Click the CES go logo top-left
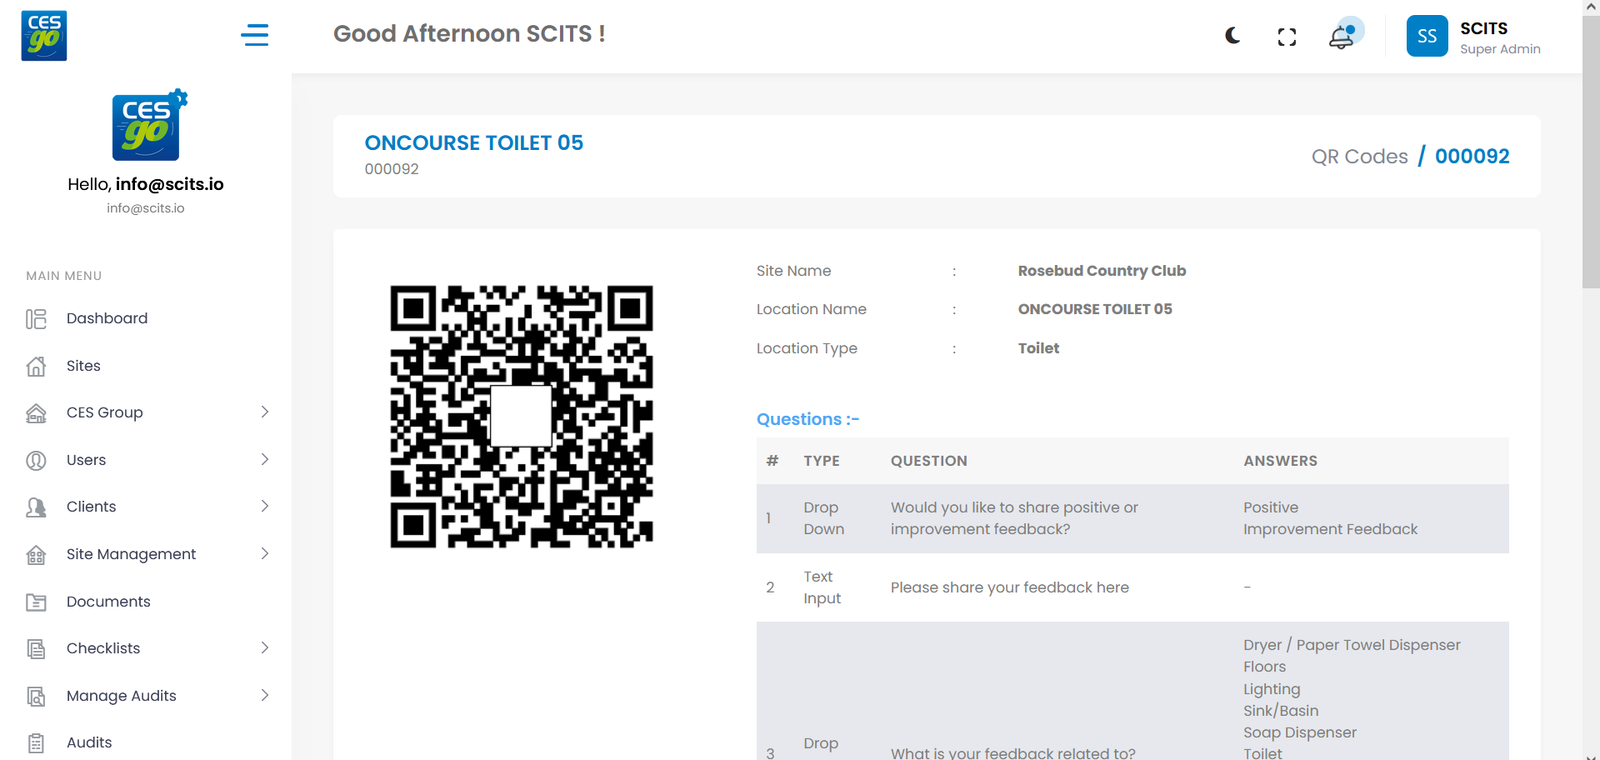 (x=44, y=36)
